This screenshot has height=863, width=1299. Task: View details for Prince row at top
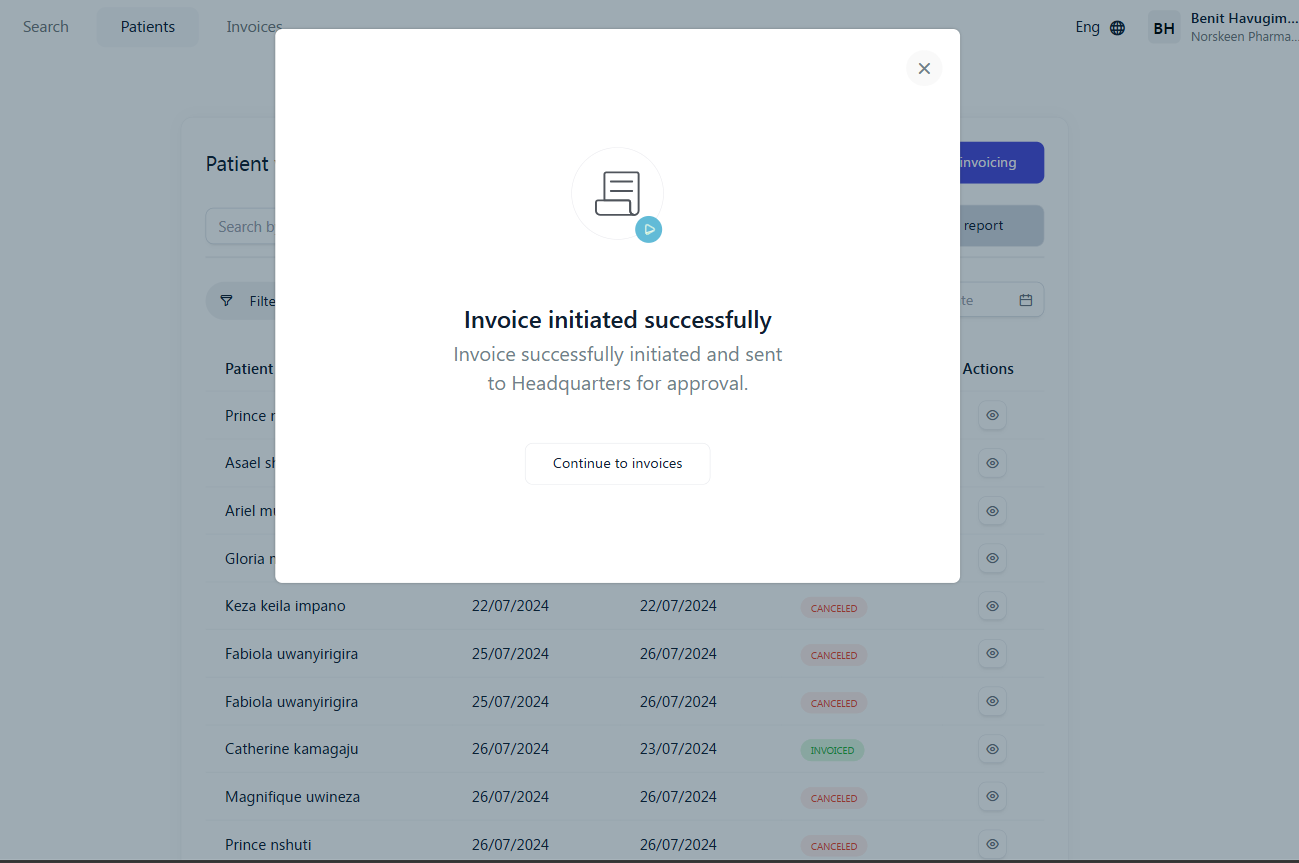[992, 415]
